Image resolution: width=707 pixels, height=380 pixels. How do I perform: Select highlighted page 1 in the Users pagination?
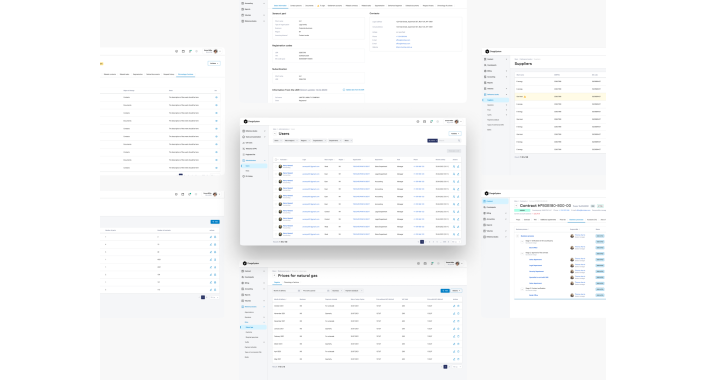(x=422, y=242)
